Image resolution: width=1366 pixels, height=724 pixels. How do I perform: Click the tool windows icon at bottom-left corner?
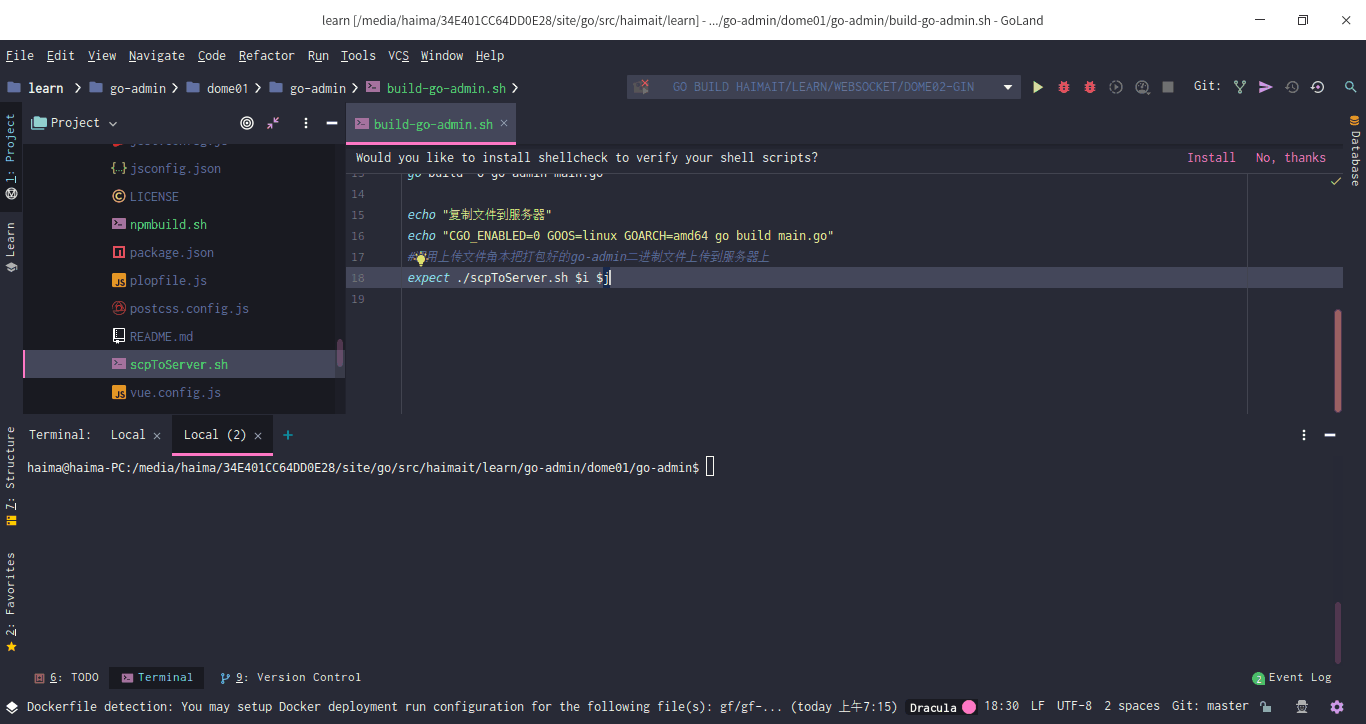(x=11, y=707)
